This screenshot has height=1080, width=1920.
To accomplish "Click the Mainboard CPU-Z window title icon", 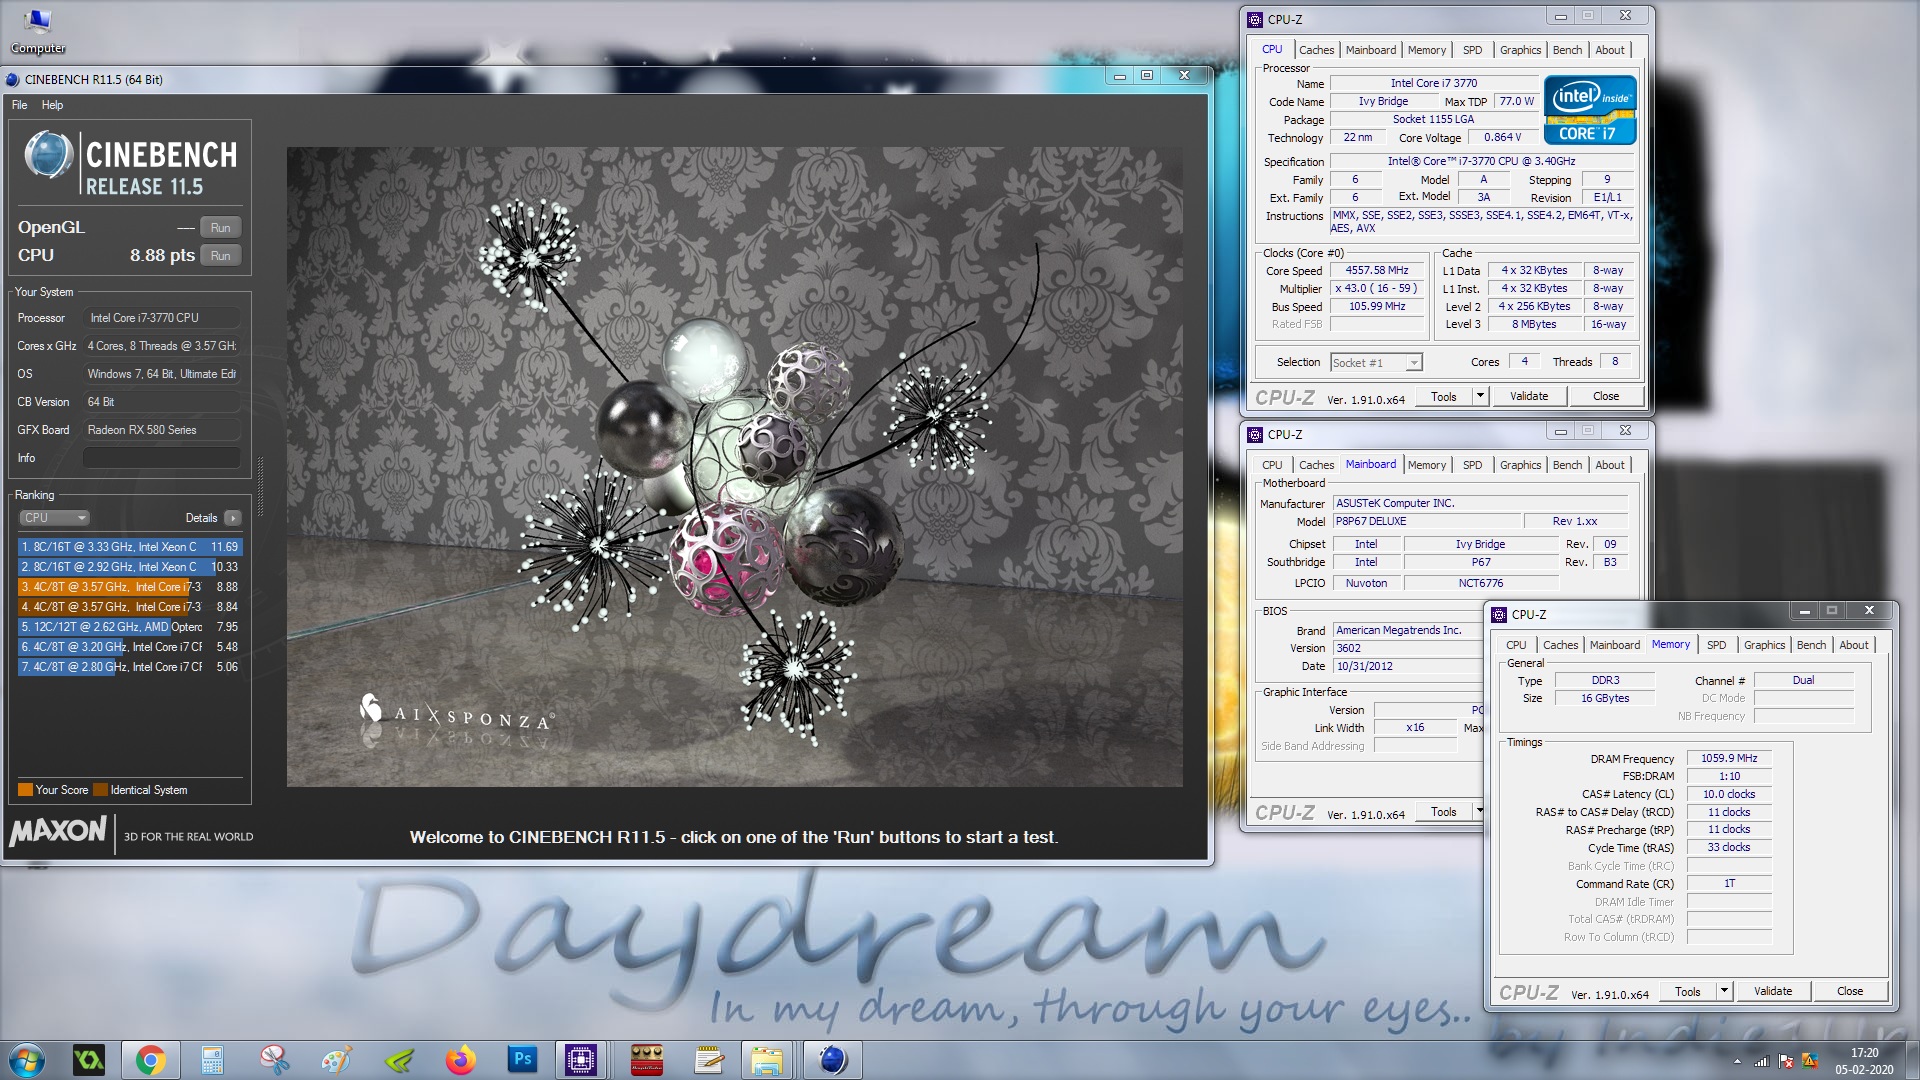I will tap(1255, 434).
